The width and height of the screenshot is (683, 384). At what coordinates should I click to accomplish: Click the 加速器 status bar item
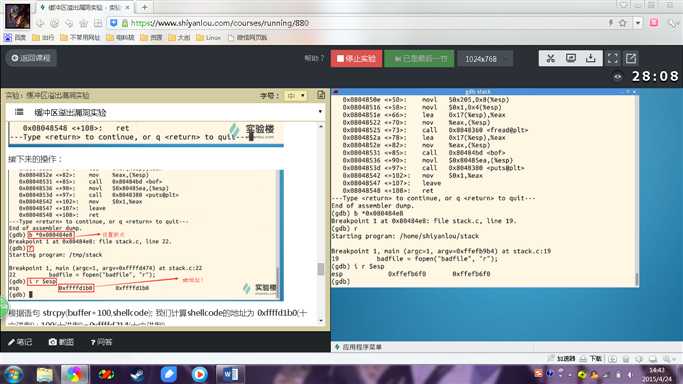click(x=562, y=358)
